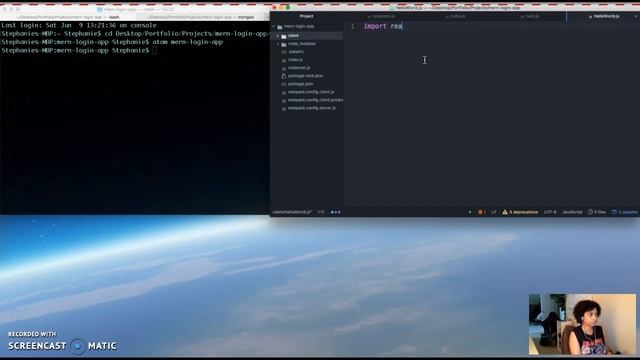Select the client folder row
640x360 pixels.
307,36
